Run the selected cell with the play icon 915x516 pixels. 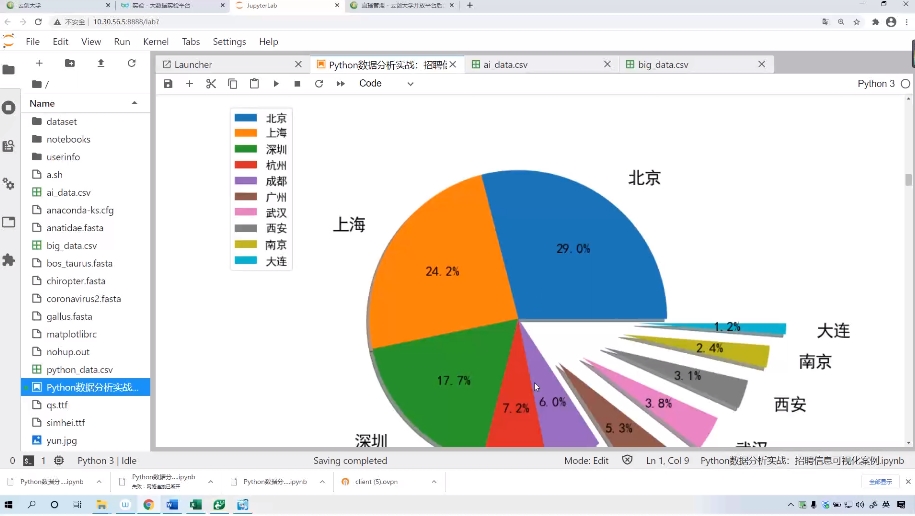tap(276, 84)
